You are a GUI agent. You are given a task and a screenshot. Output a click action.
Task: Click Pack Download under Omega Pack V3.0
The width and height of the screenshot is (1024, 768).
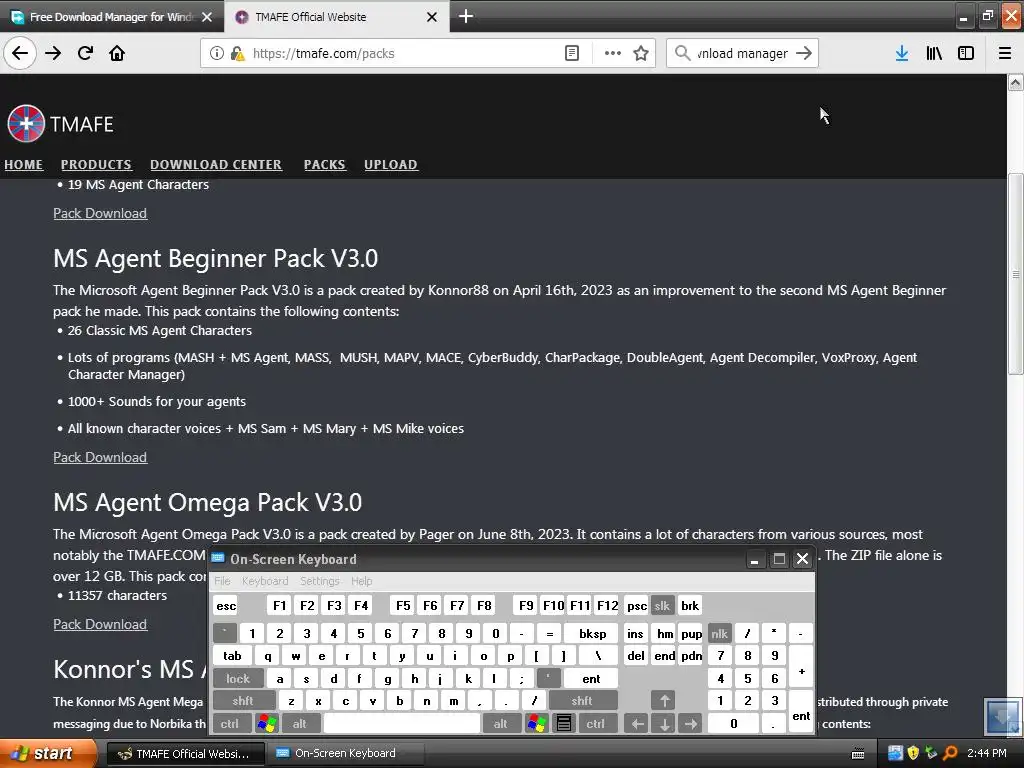[100, 624]
